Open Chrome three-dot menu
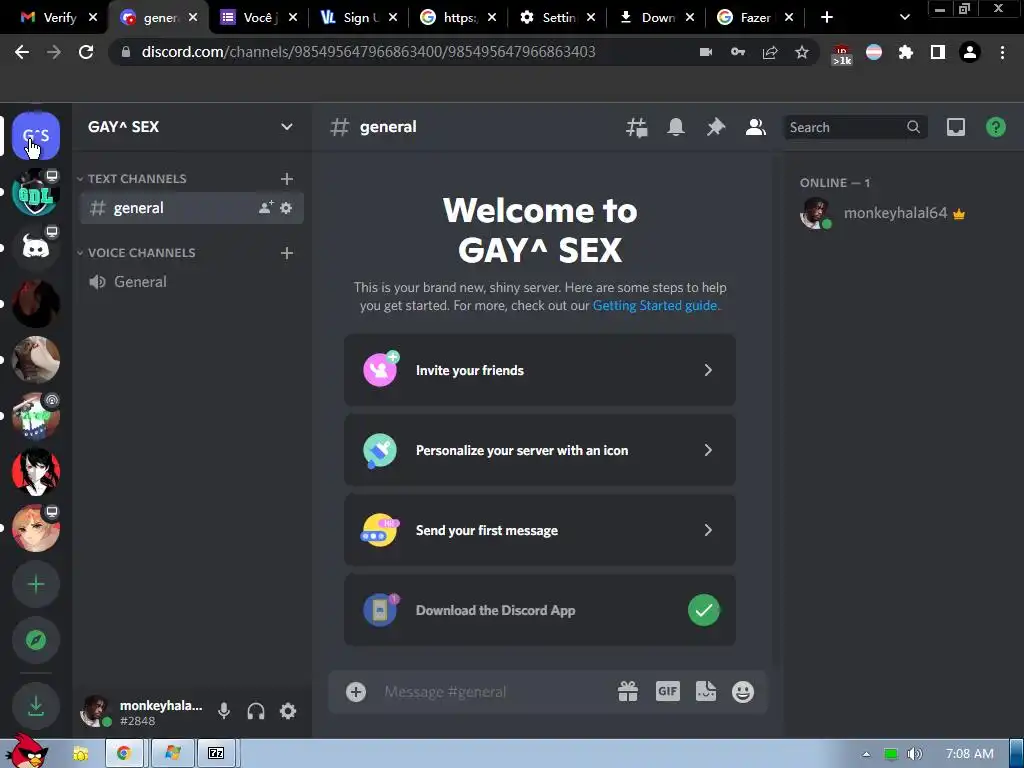Viewport: 1024px width, 768px height. pyautogui.click(x=1002, y=52)
